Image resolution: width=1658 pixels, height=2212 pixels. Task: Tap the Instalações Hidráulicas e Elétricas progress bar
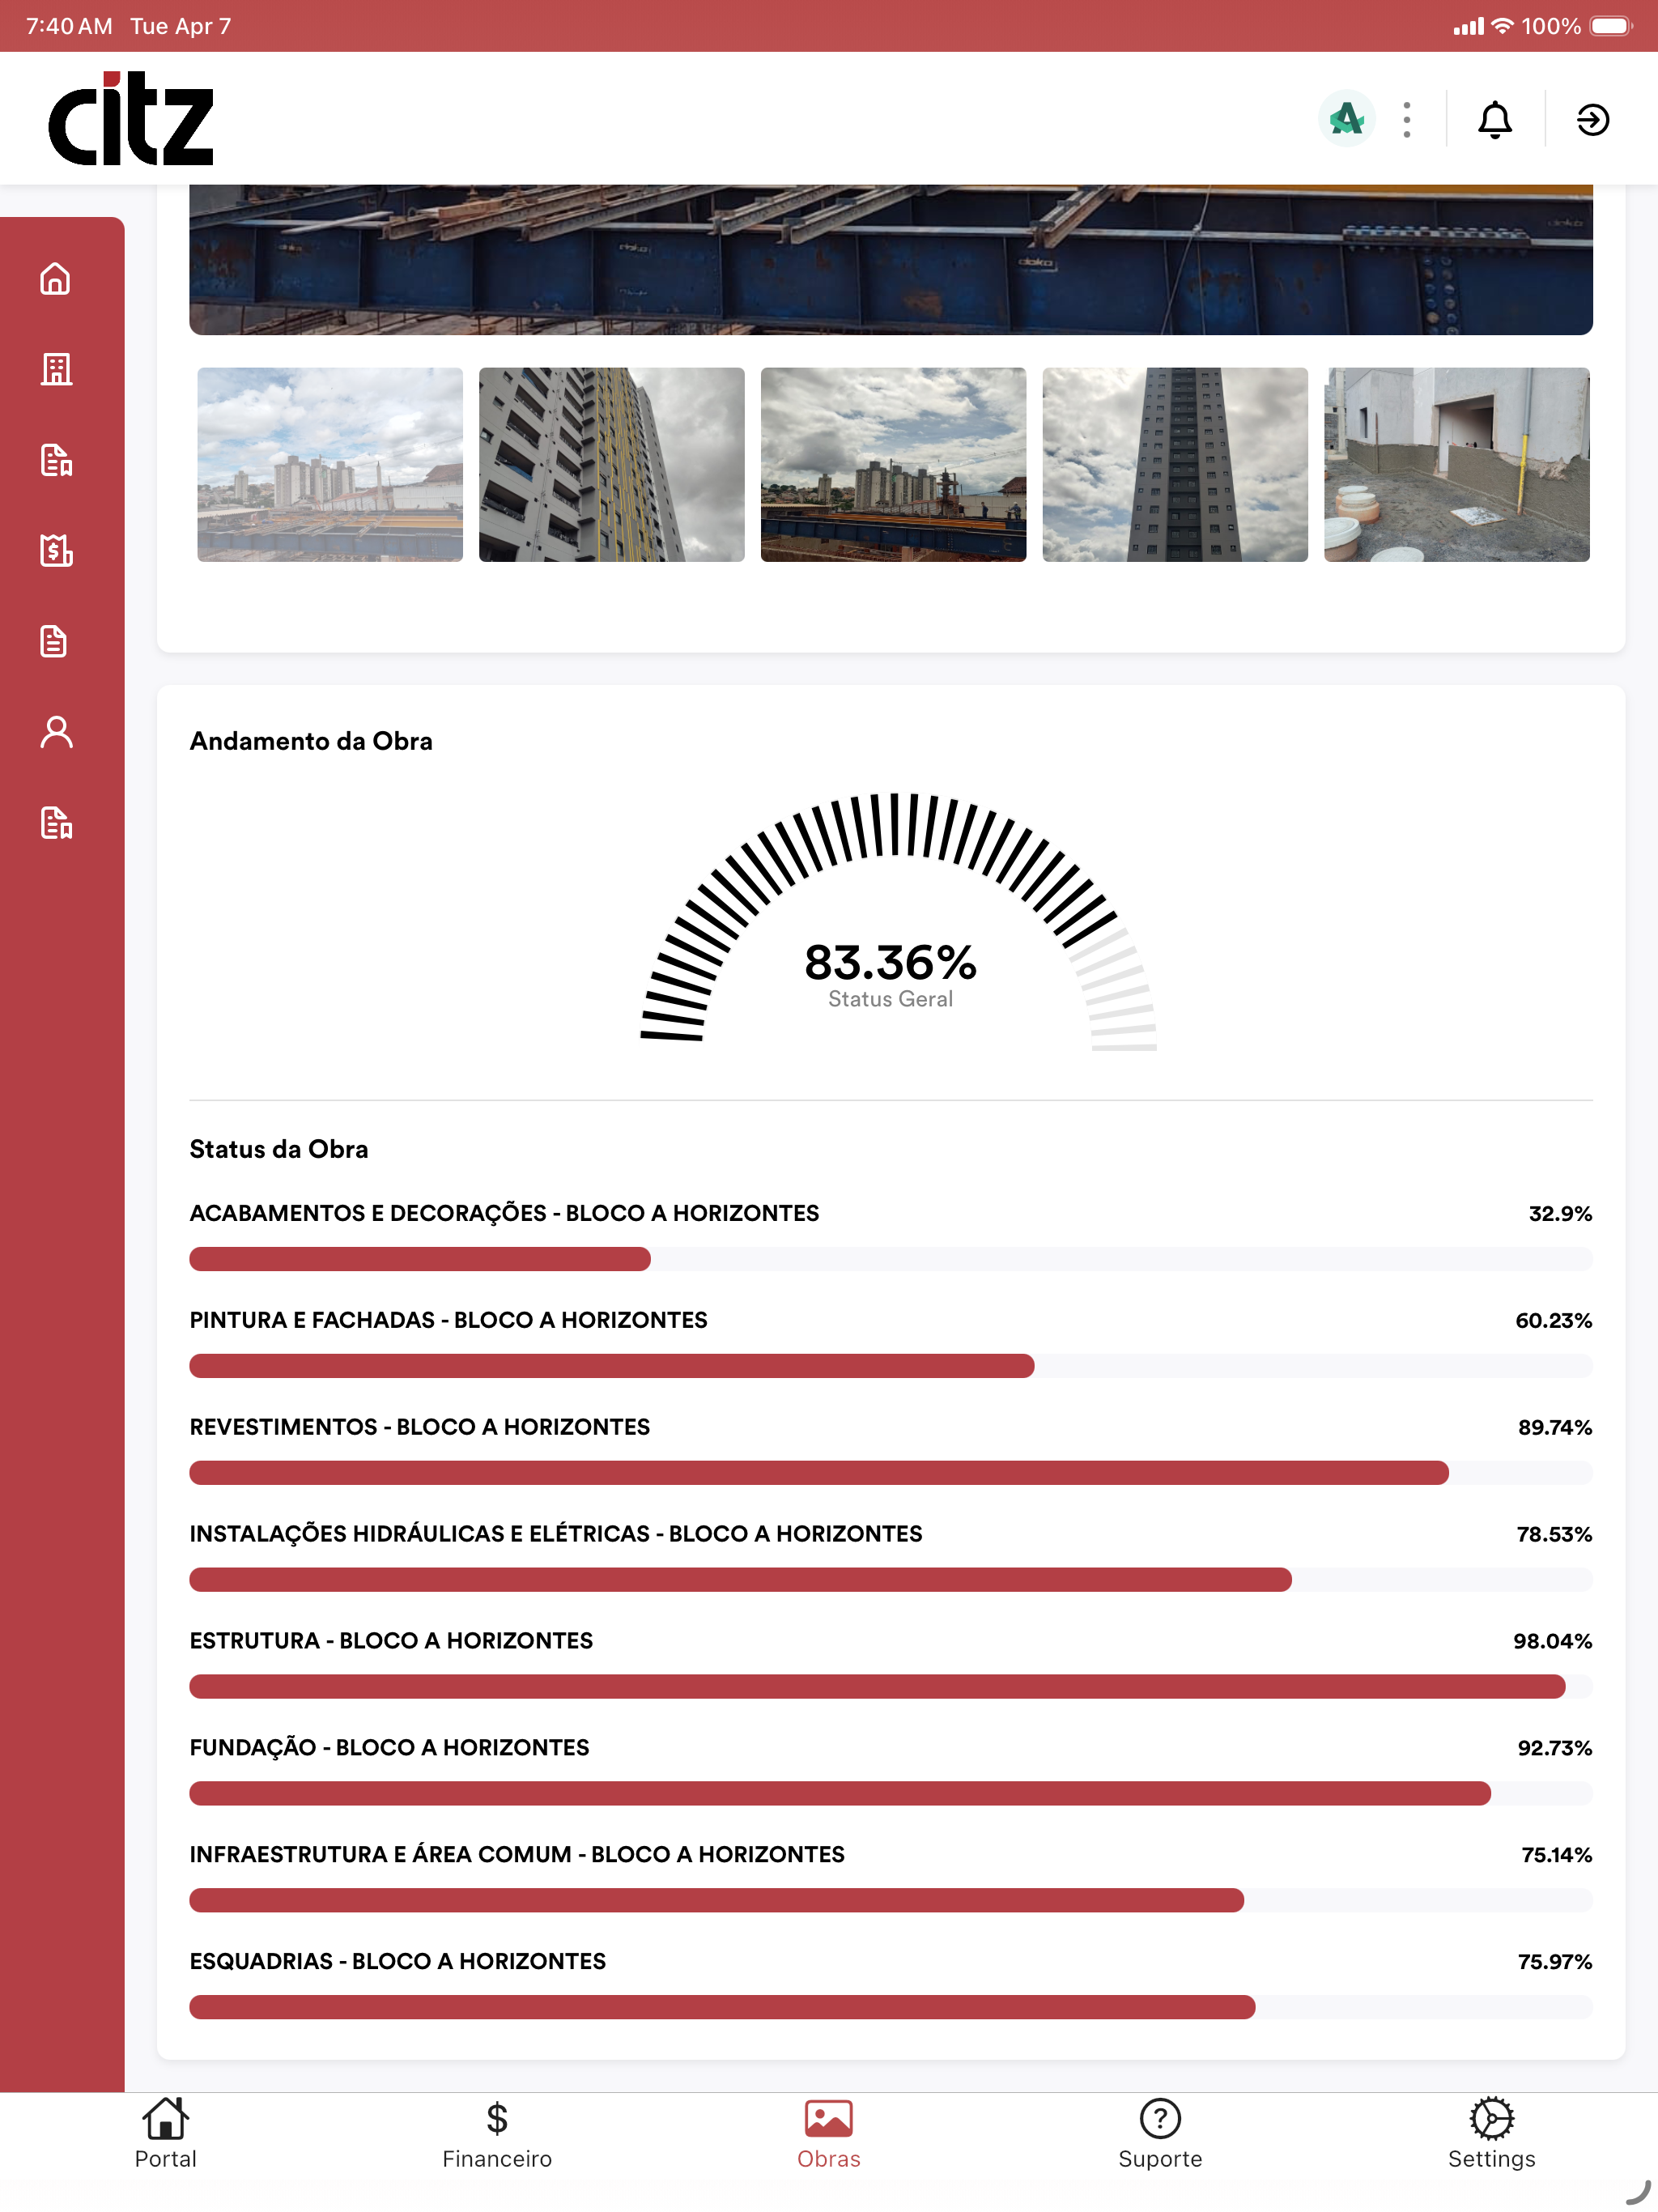pyautogui.click(x=891, y=1580)
